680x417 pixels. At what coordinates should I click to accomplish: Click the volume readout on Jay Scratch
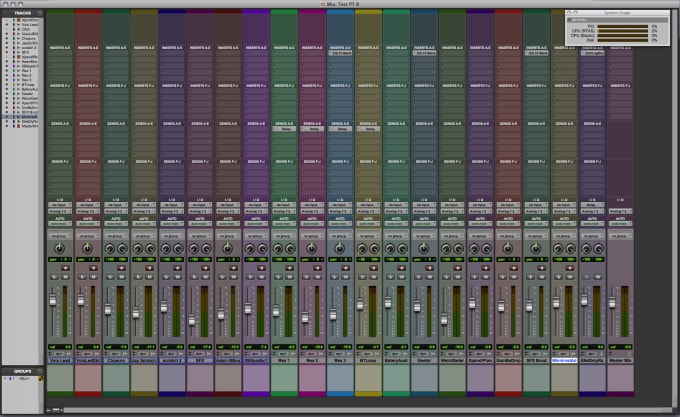click(x=144, y=347)
